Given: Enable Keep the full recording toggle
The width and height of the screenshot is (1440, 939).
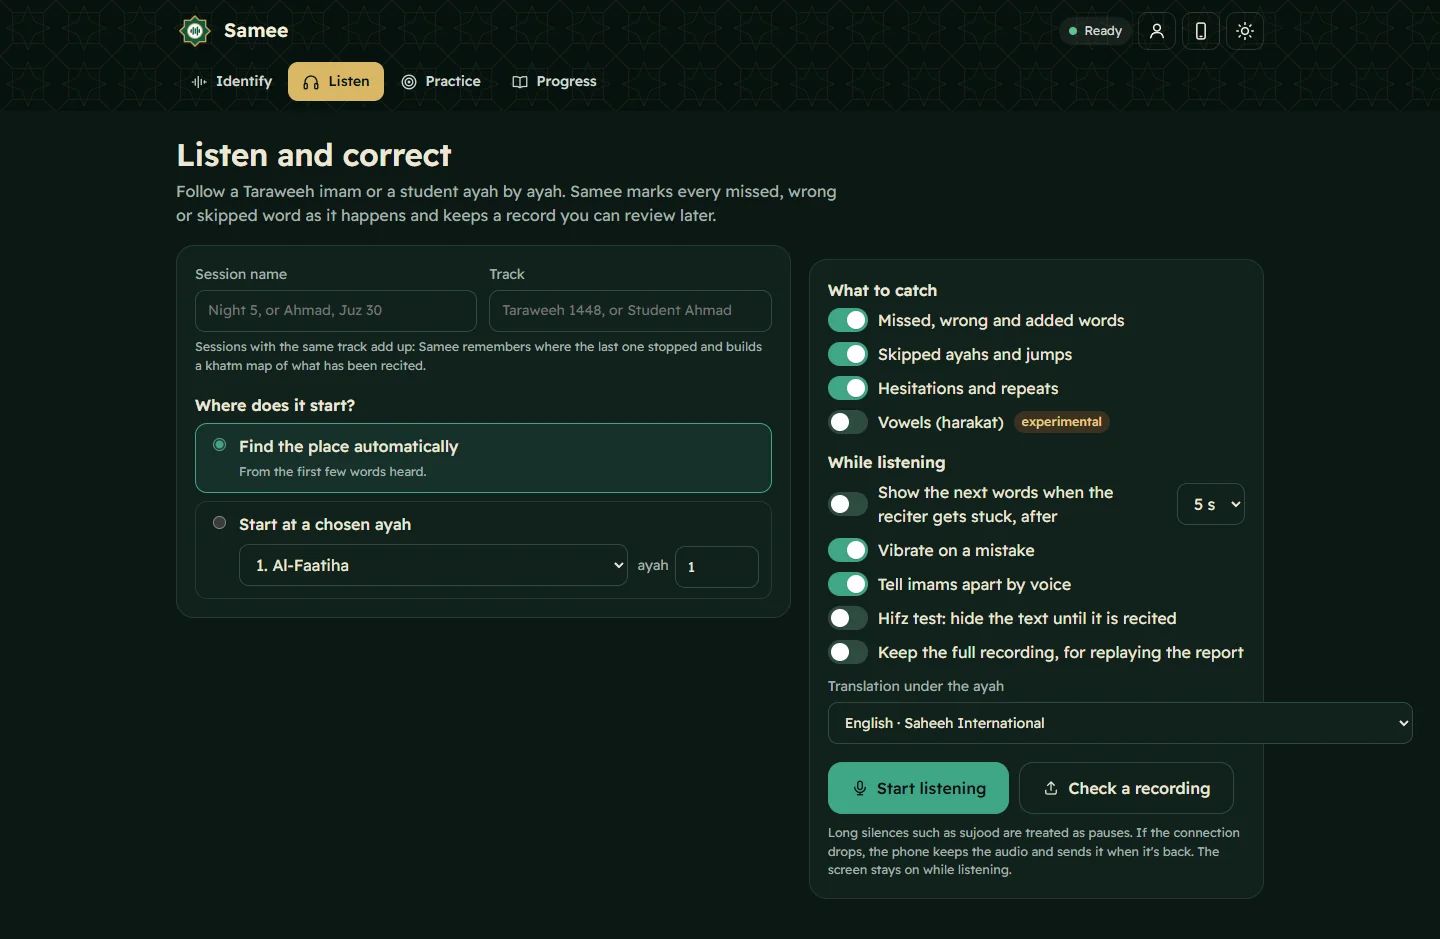Looking at the screenshot, I should coord(848,652).
